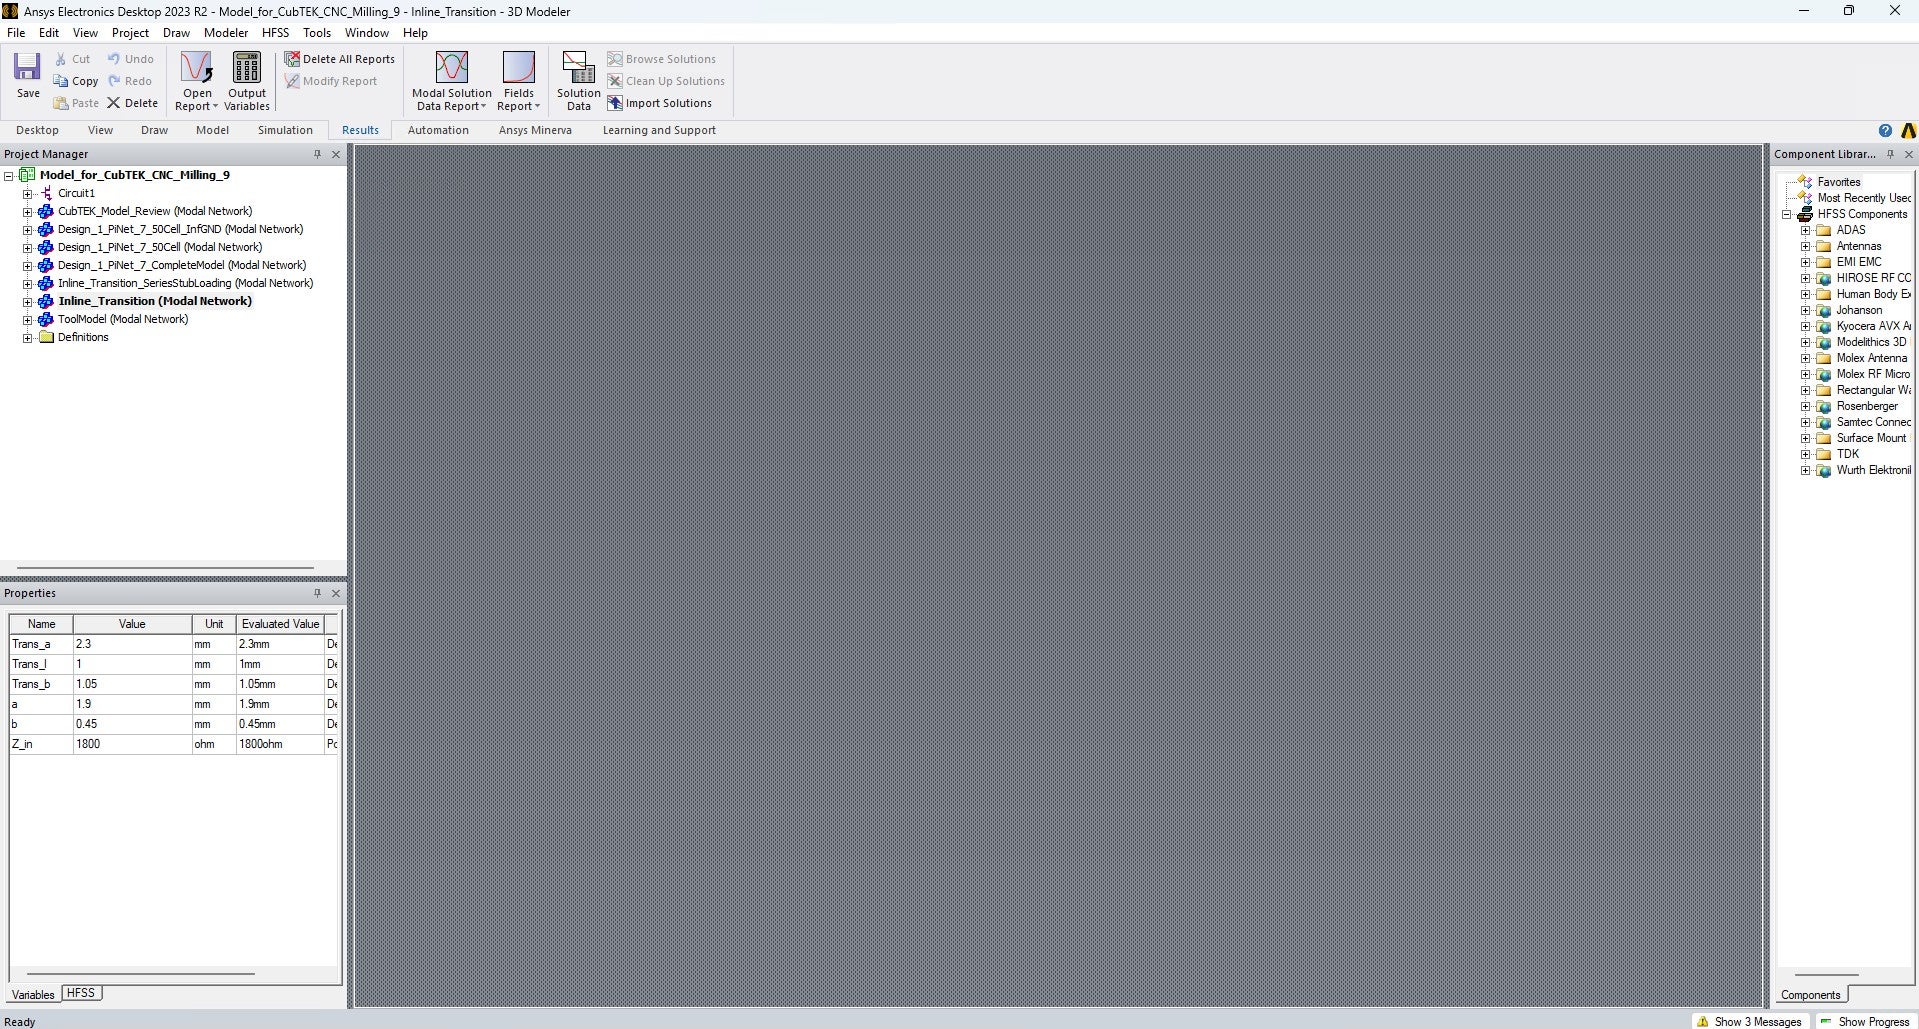Open the Components tab at panel bottom
Viewport: 1919px width, 1029px height.
(x=1810, y=995)
